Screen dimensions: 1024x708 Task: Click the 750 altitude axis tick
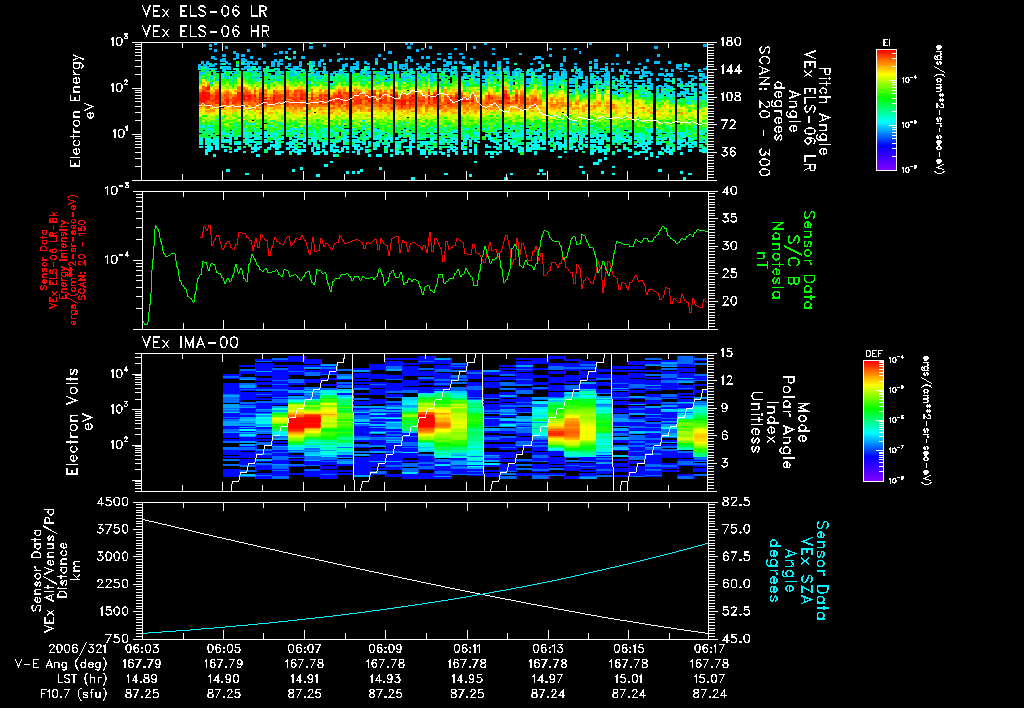point(116,639)
